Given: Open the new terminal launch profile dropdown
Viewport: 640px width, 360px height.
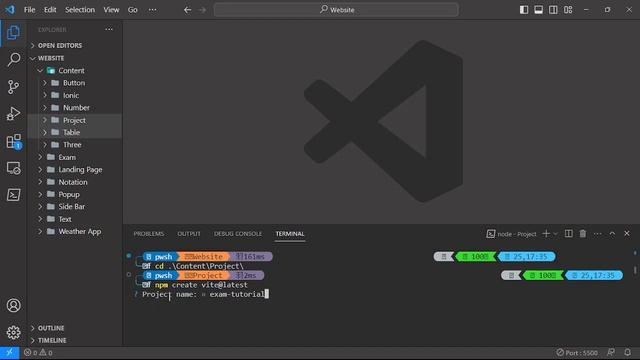Looking at the screenshot, I should (x=556, y=234).
